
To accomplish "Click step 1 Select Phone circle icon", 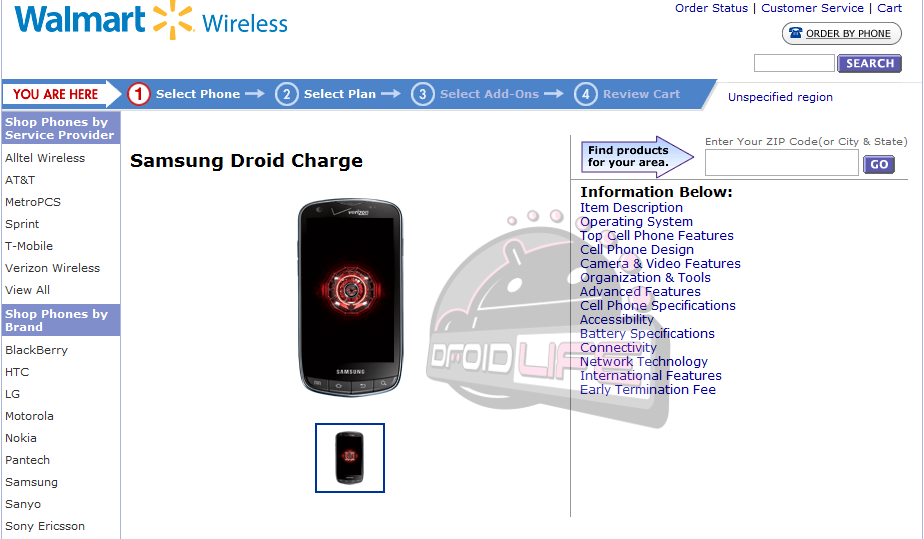I will click(x=139, y=94).
